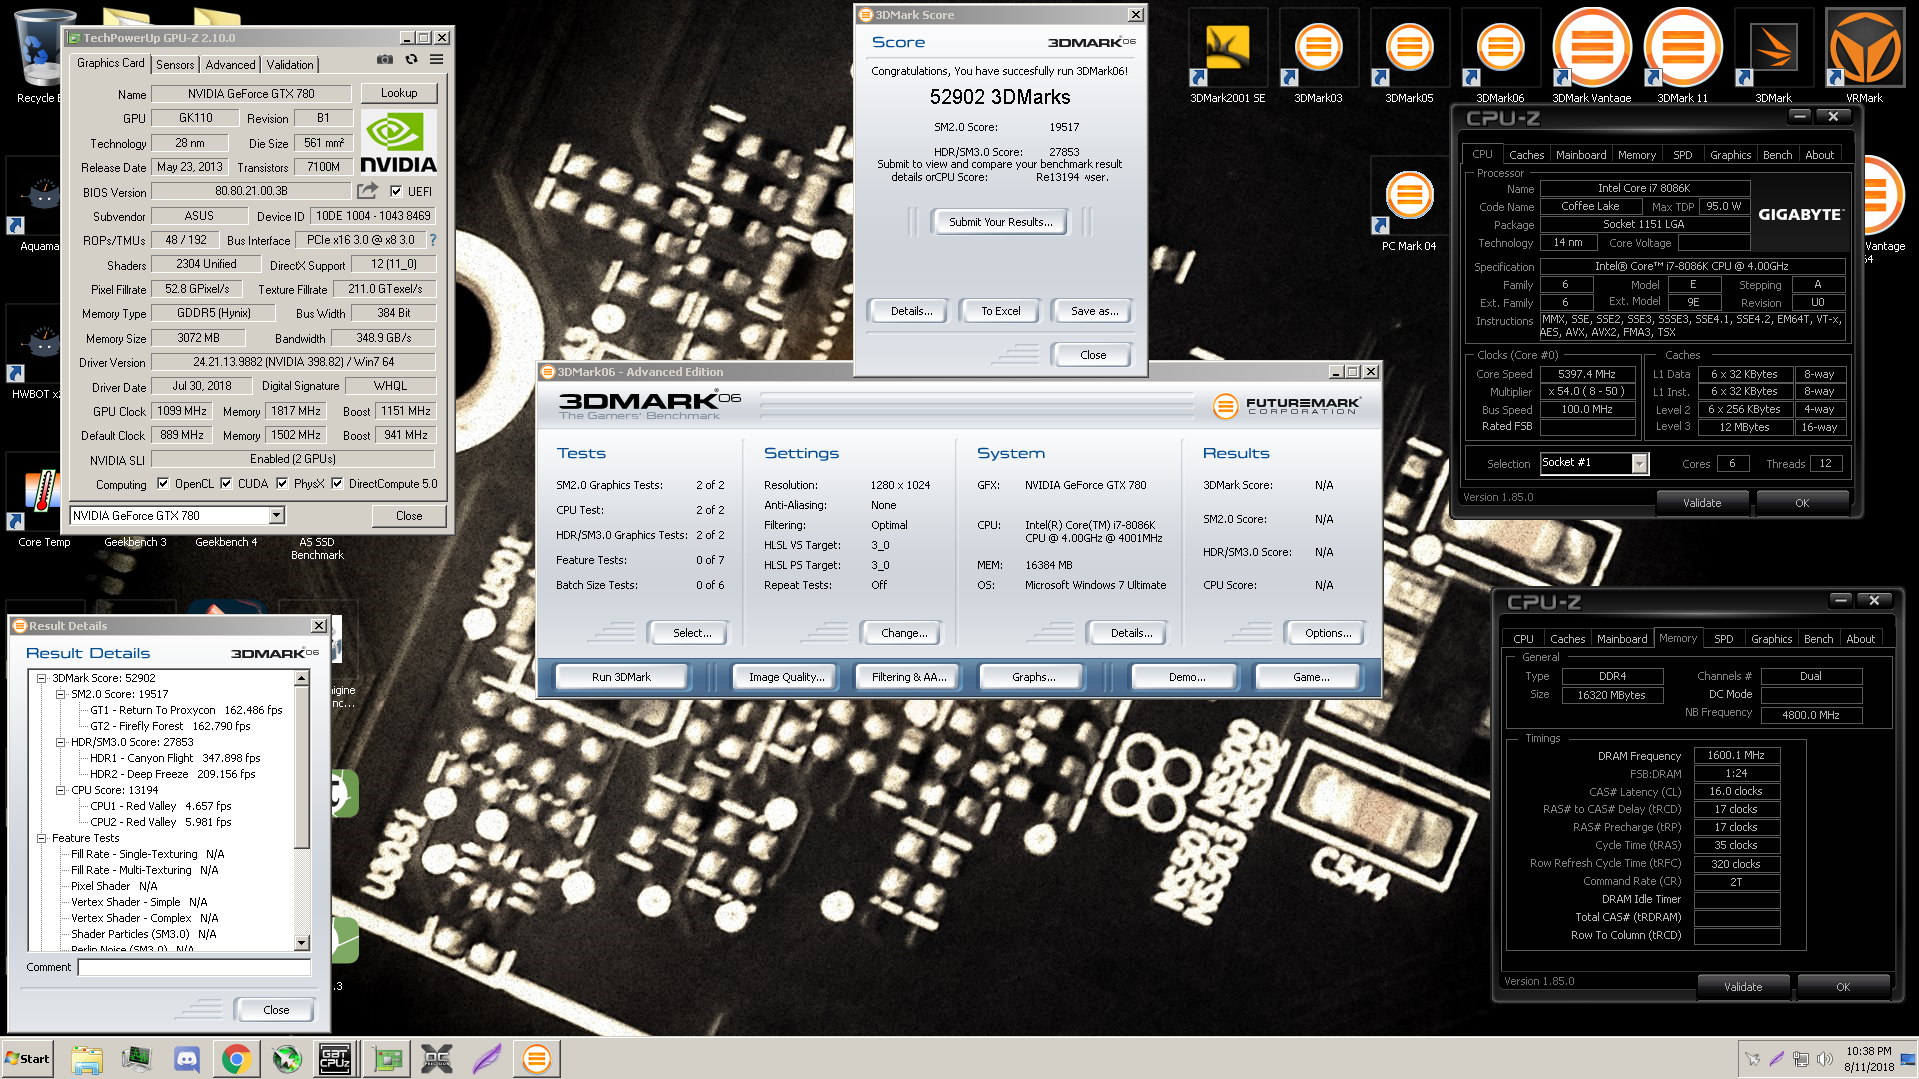Collapse the 3DMark Score: 52902 tree node

(x=42, y=678)
